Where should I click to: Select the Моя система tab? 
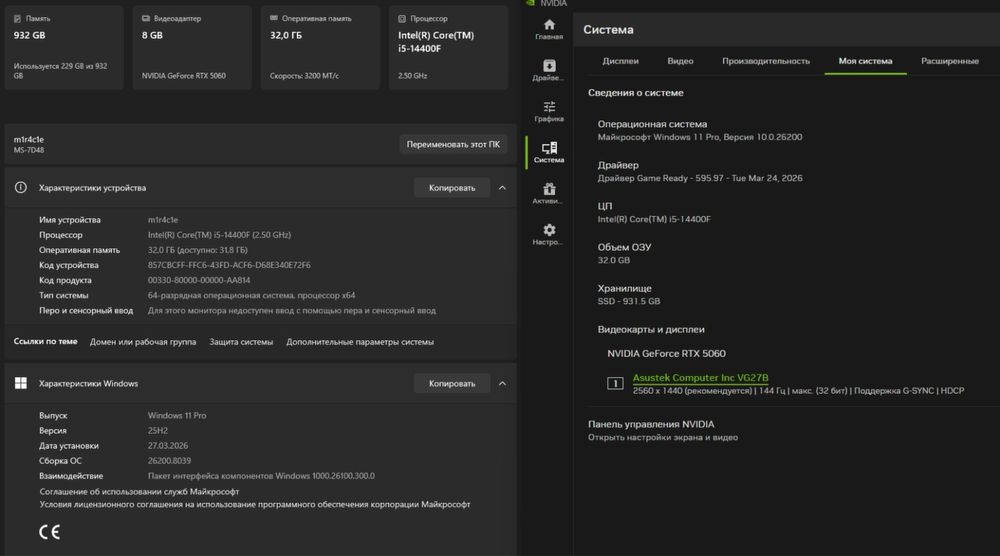[x=865, y=61]
